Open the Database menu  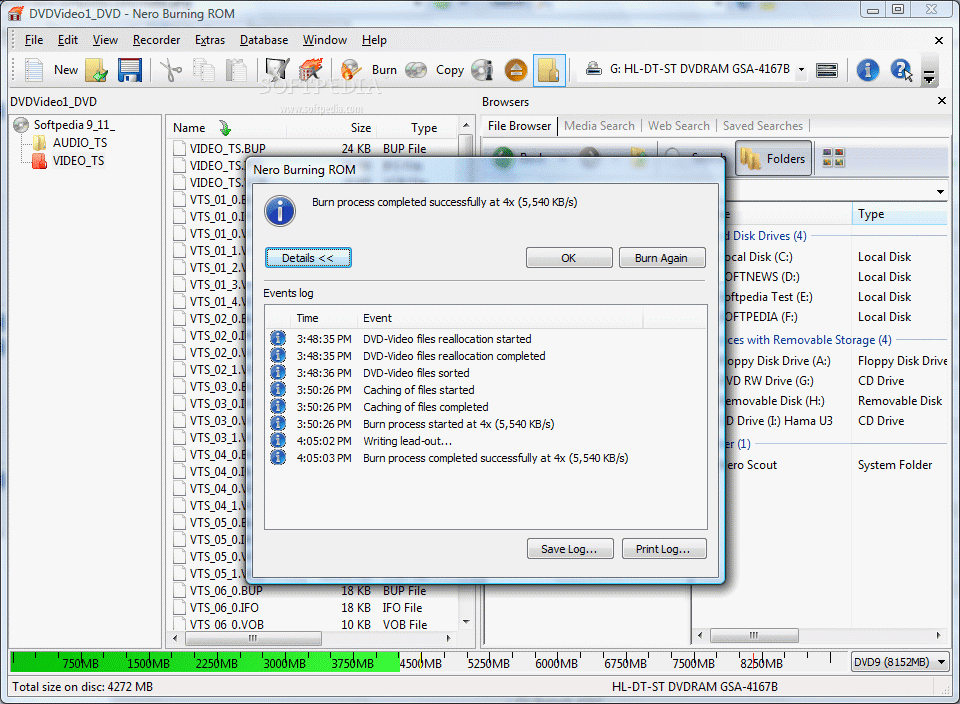[264, 40]
